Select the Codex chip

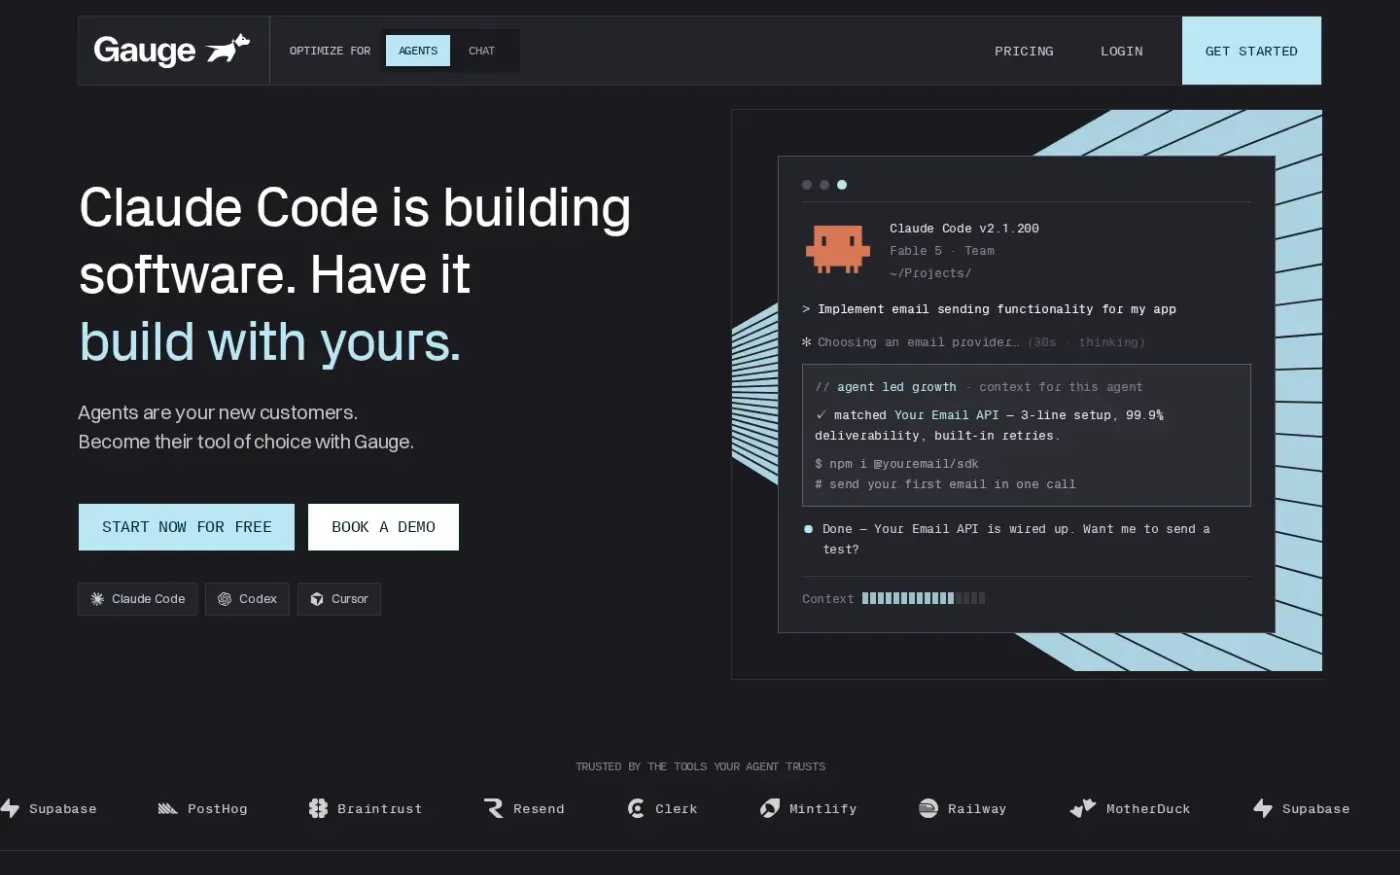coord(247,599)
